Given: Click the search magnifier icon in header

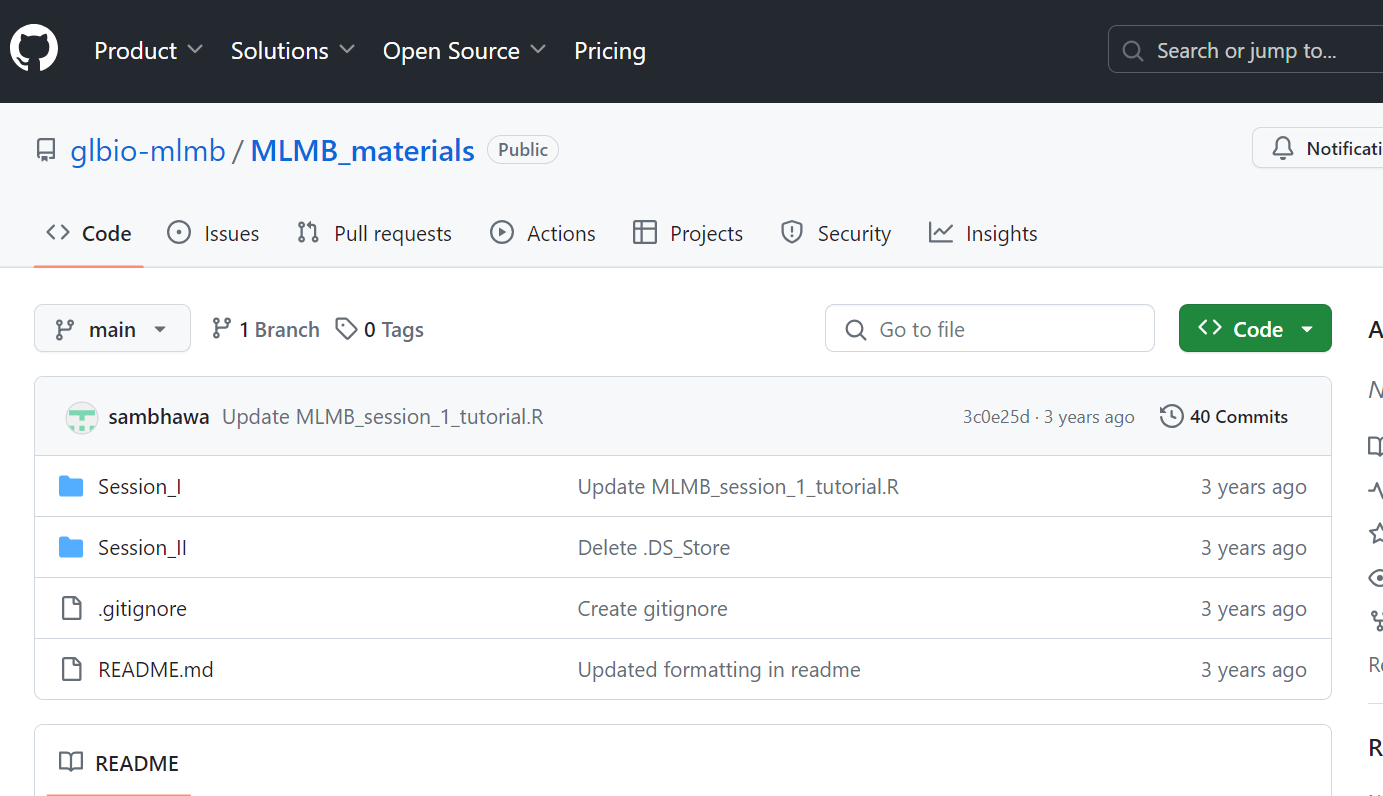Looking at the screenshot, I should pos(1133,51).
